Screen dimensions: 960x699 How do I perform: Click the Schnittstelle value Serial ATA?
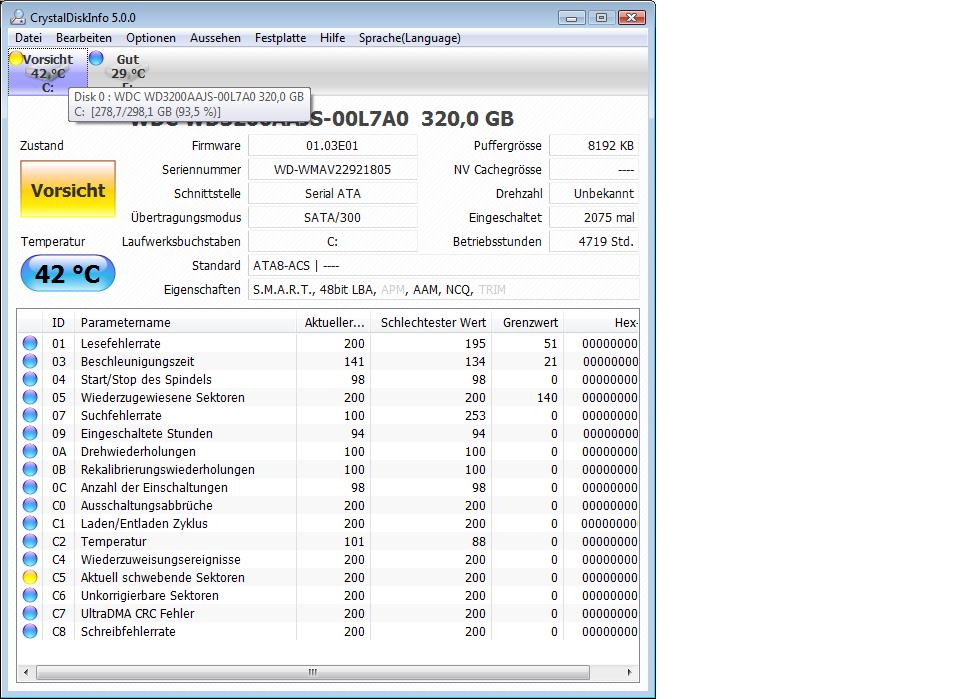click(332, 193)
